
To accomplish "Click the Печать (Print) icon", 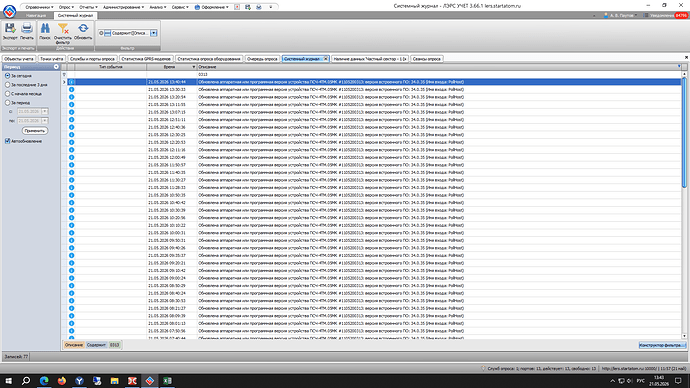I will (x=27, y=29).
